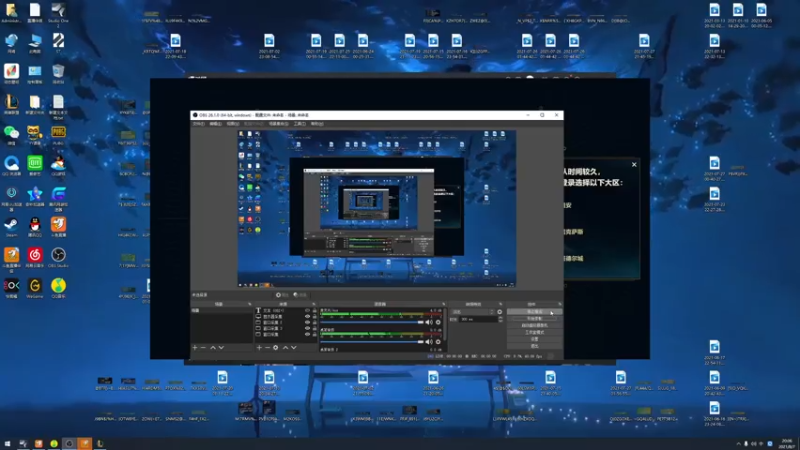The height and width of the screenshot is (450, 800).
Task: Open the Scene Collection menu in OBS
Action: click(x=279, y=124)
